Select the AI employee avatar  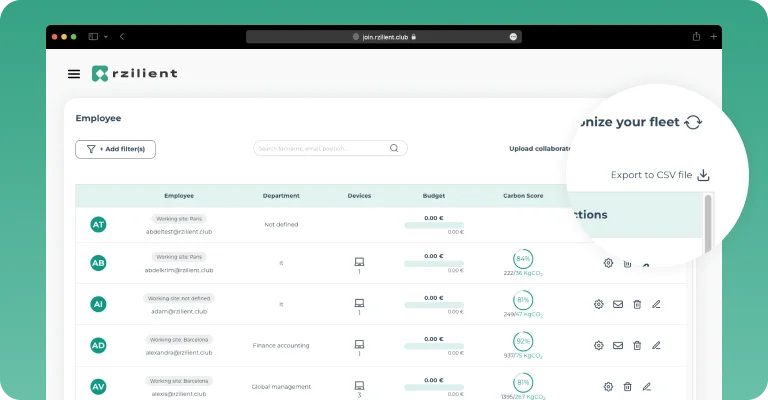(98, 304)
